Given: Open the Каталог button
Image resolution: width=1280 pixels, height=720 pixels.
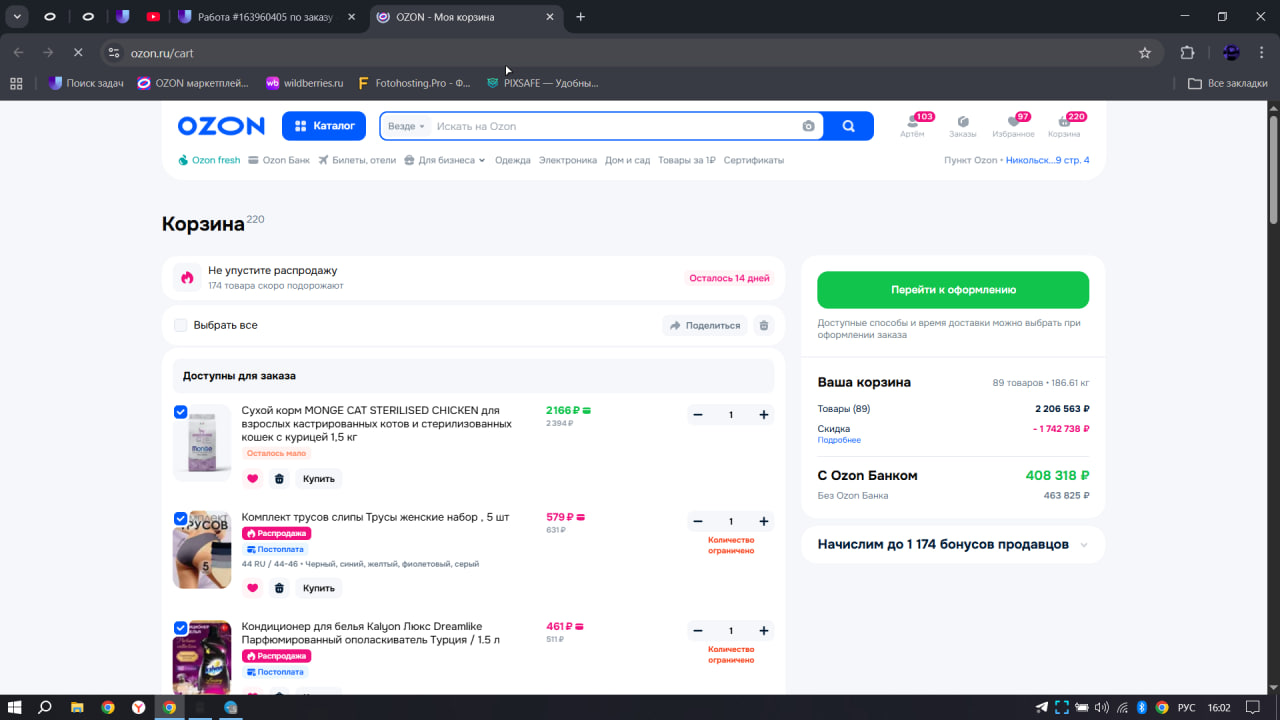Looking at the screenshot, I should coord(324,126).
